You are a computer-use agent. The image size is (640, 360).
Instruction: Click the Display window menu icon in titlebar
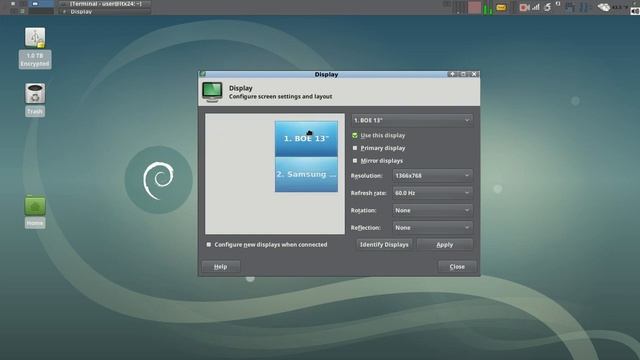[x=203, y=74]
